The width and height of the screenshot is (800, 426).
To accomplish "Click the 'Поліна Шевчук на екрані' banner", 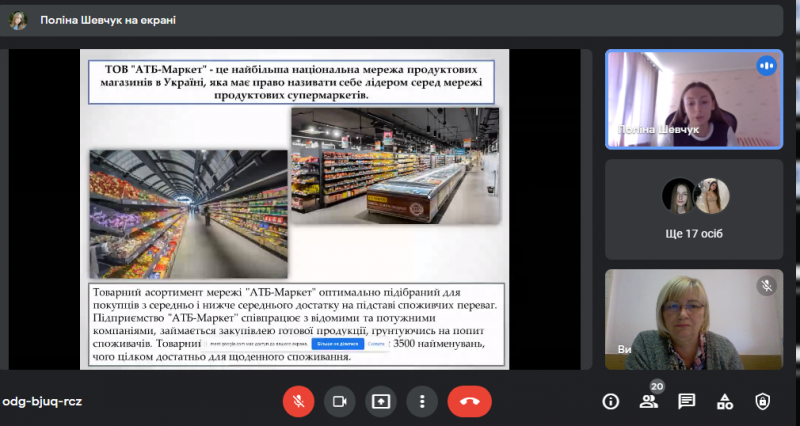I will pos(391,20).
